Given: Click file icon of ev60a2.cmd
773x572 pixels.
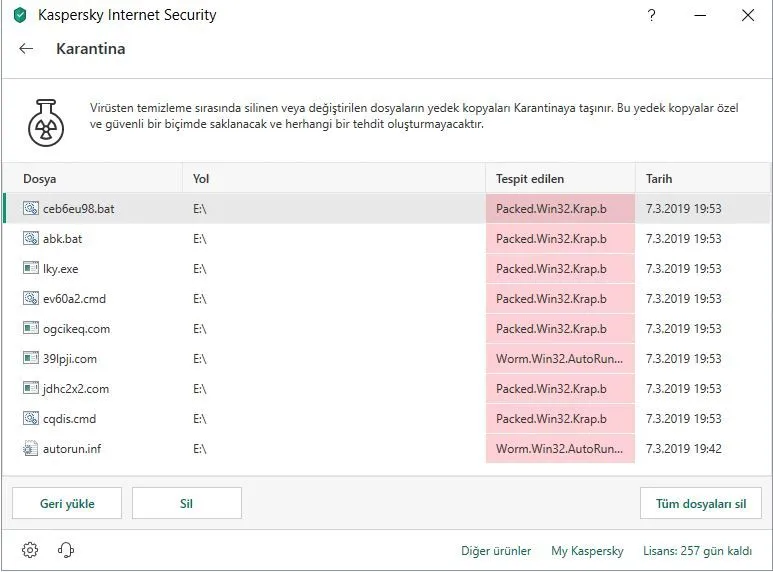Looking at the screenshot, I should tap(31, 298).
